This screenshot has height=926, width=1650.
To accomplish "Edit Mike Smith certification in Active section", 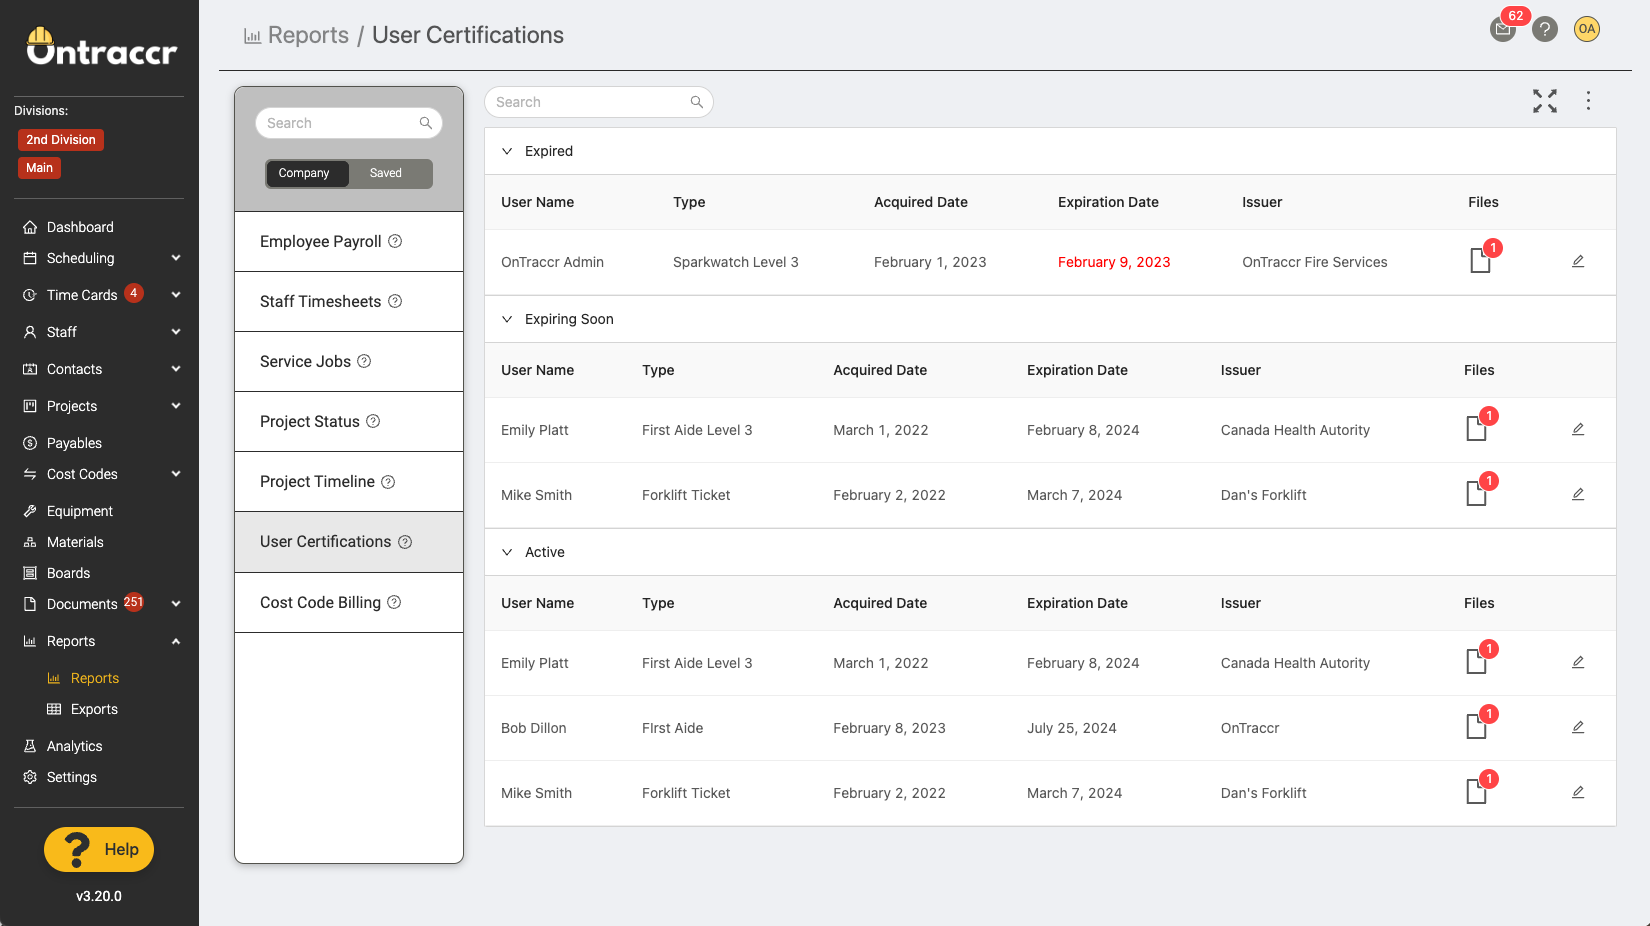I will click(1578, 792).
